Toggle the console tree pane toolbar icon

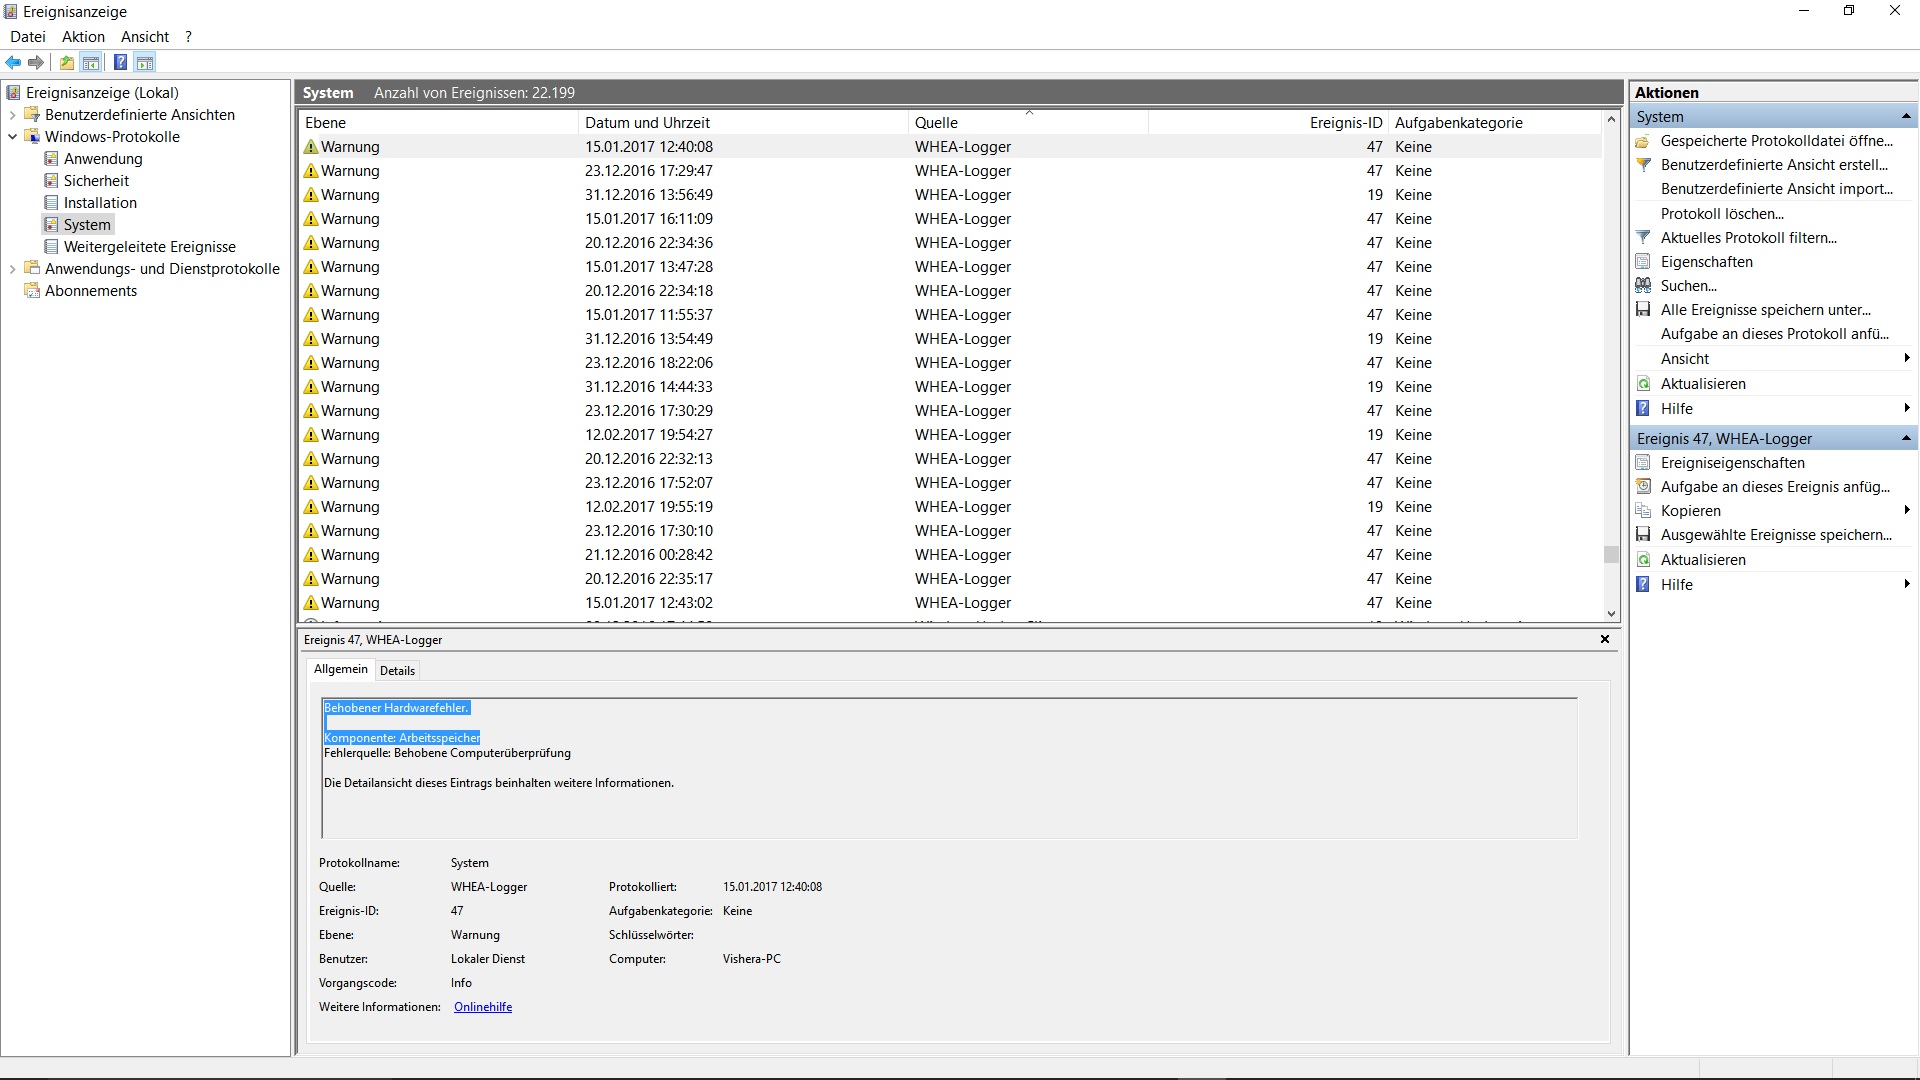click(91, 63)
